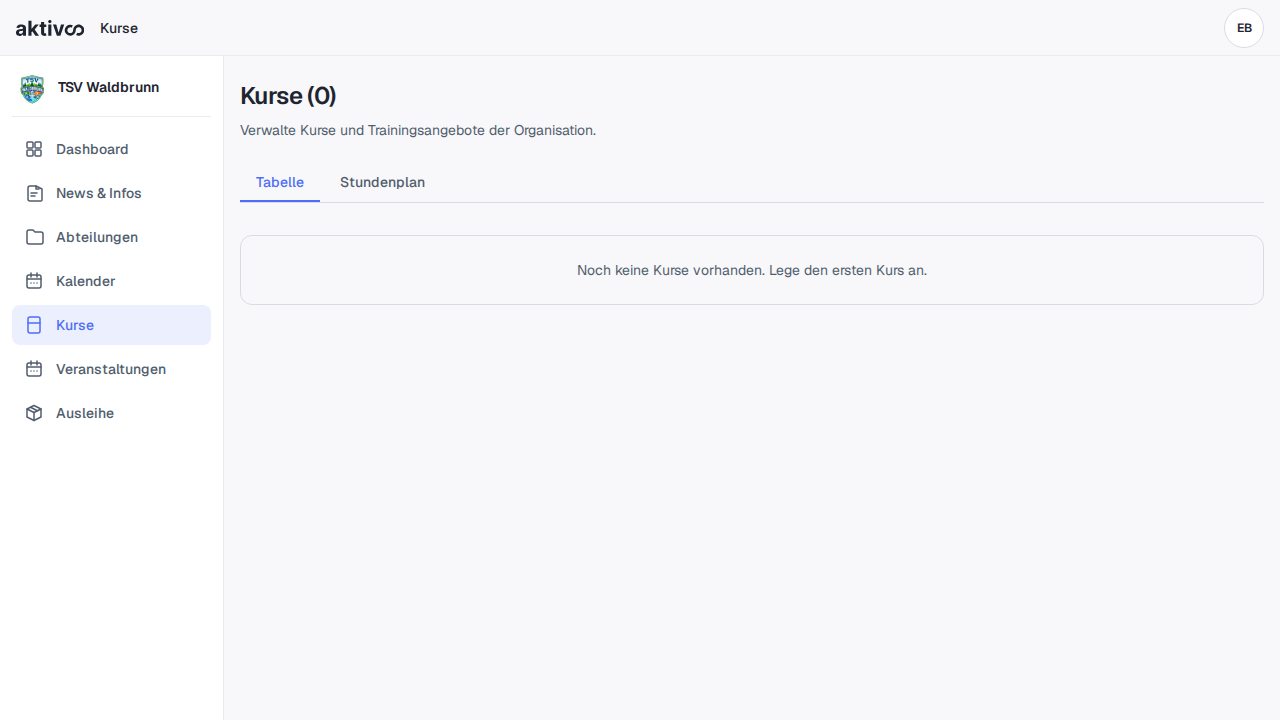Click the 'Noch keine Kurse vorhanden' message
The image size is (1280, 720).
point(752,270)
